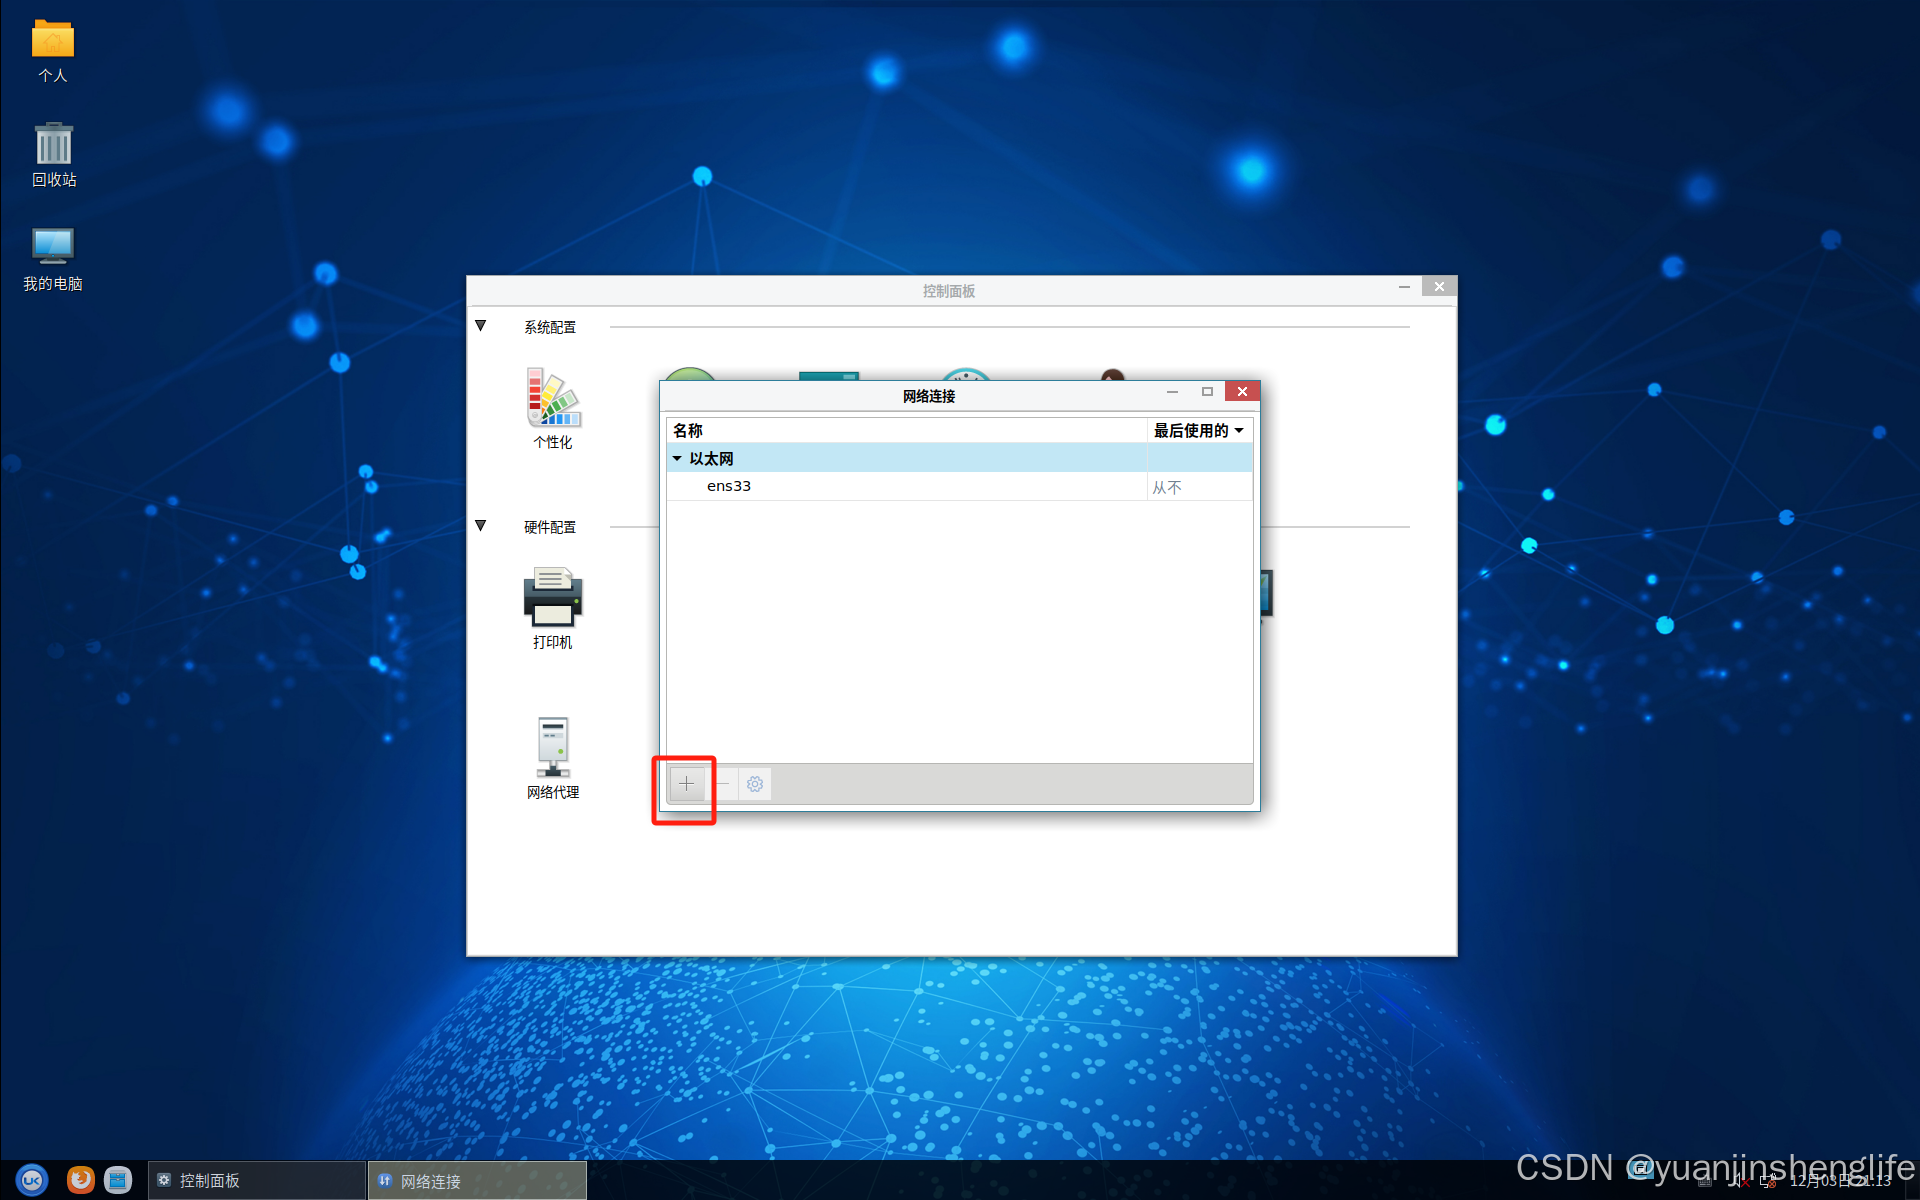The height and width of the screenshot is (1200, 1920).
Task: Open the file manager taskbar icon
Action: [118, 1180]
